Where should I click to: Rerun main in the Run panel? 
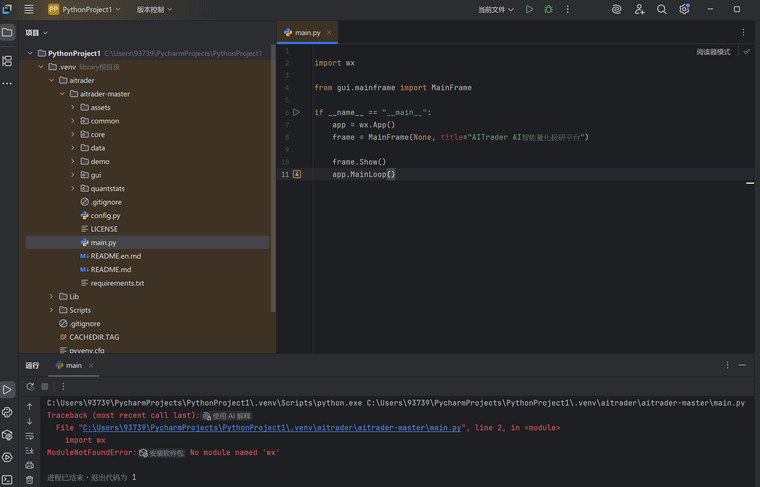tap(30, 386)
